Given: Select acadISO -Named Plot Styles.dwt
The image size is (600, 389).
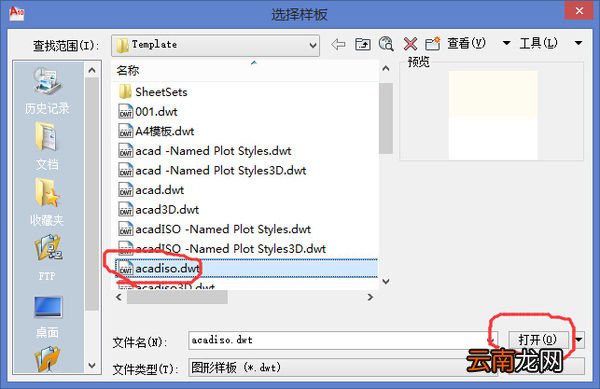Looking at the screenshot, I should click(x=215, y=229).
